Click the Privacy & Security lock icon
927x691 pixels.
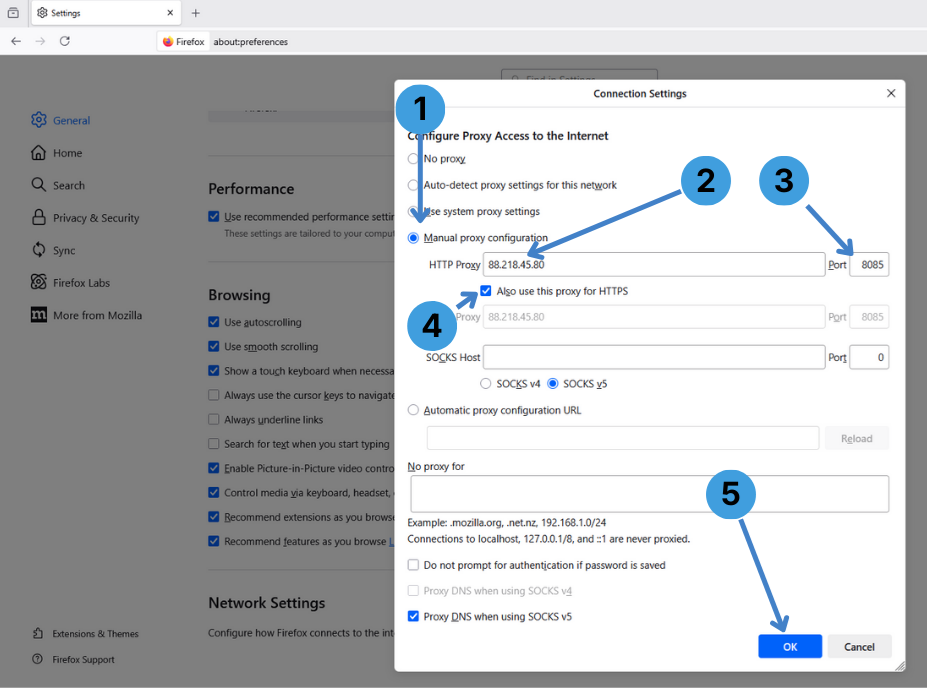point(38,218)
